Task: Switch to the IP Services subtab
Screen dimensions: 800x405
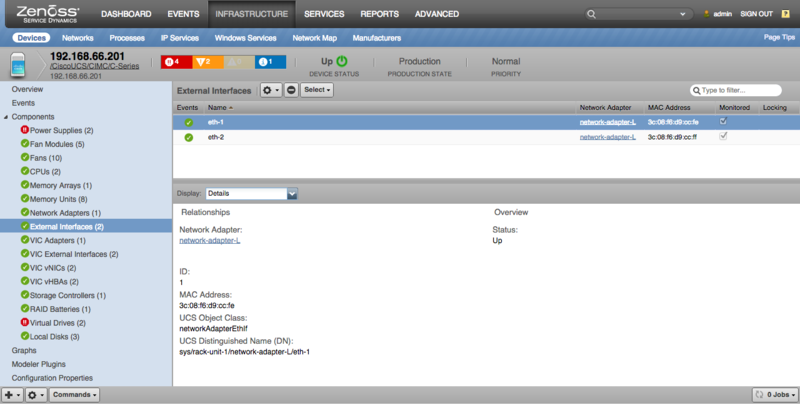Action: 180,38
